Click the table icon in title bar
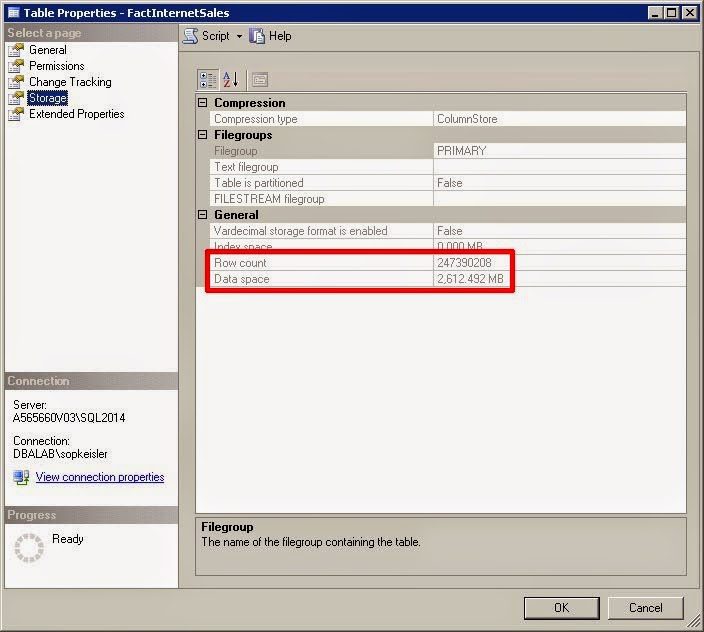The height and width of the screenshot is (632, 704). coord(14,13)
